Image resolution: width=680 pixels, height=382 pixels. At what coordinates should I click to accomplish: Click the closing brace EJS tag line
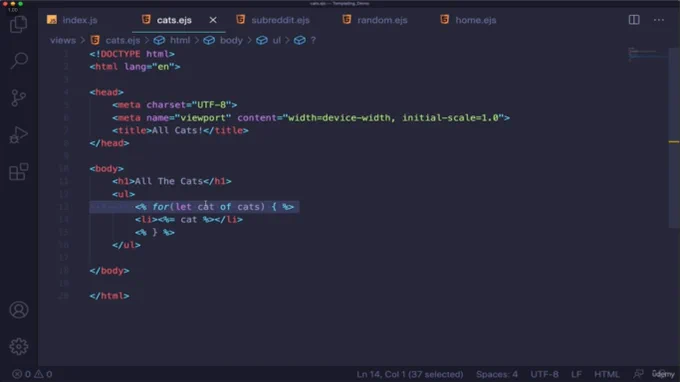[x=155, y=232]
